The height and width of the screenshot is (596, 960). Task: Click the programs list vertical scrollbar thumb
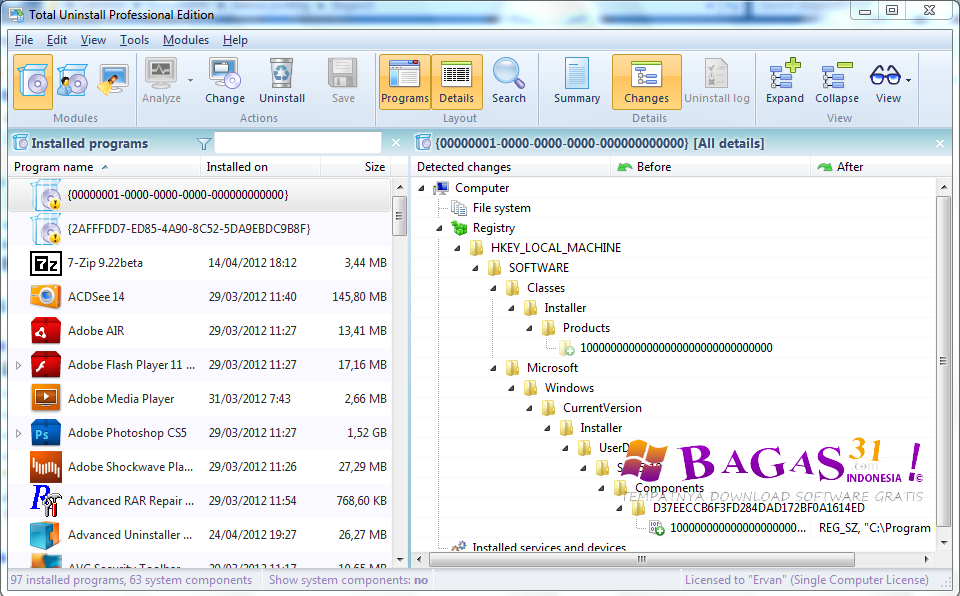(399, 216)
